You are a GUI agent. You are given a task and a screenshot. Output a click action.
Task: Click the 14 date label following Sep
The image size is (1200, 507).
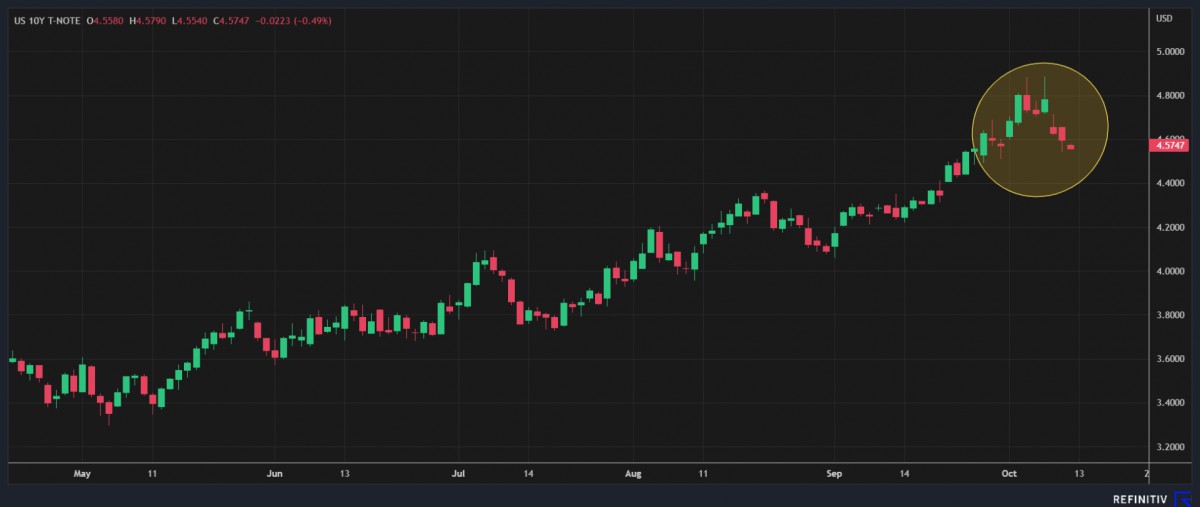point(905,472)
